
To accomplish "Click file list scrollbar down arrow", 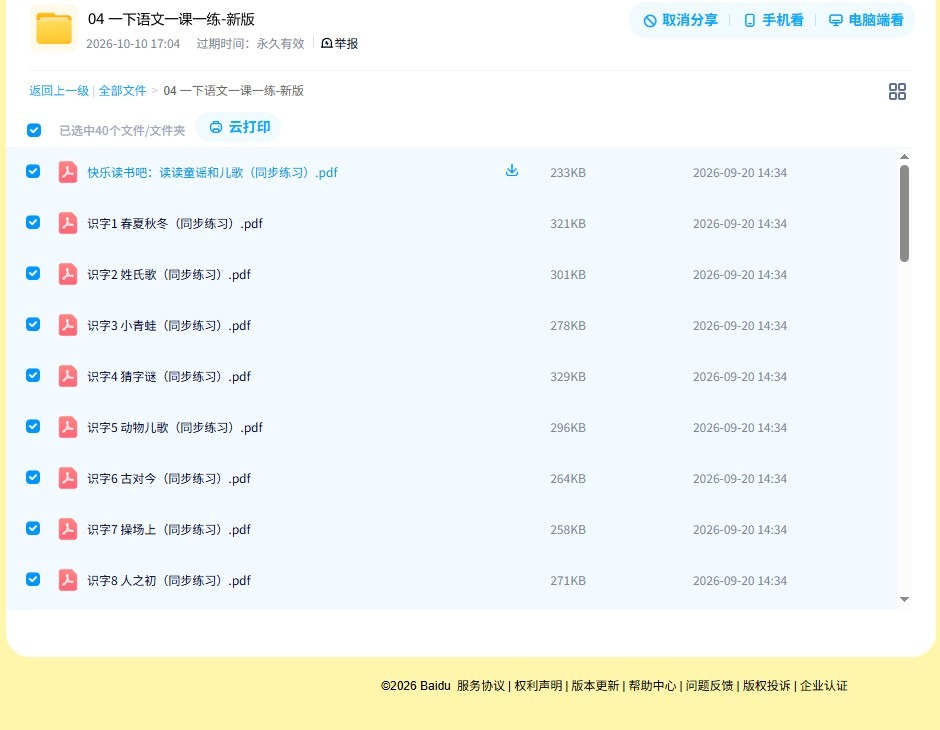I will [x=905, y=599].
